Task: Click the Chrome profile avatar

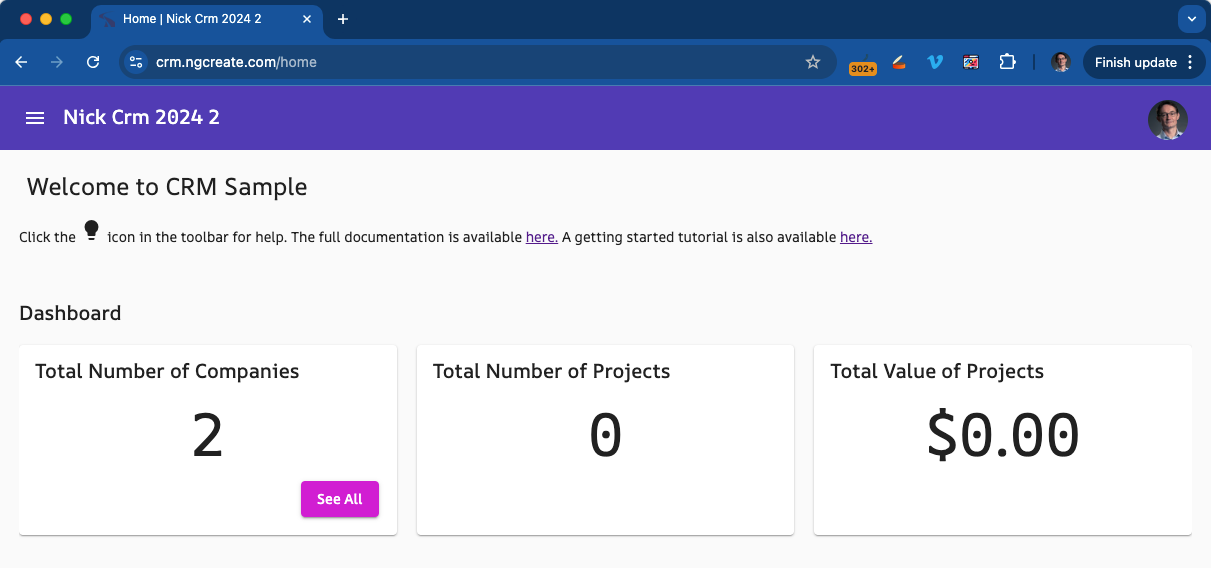Action: [x=1061, y=62]
